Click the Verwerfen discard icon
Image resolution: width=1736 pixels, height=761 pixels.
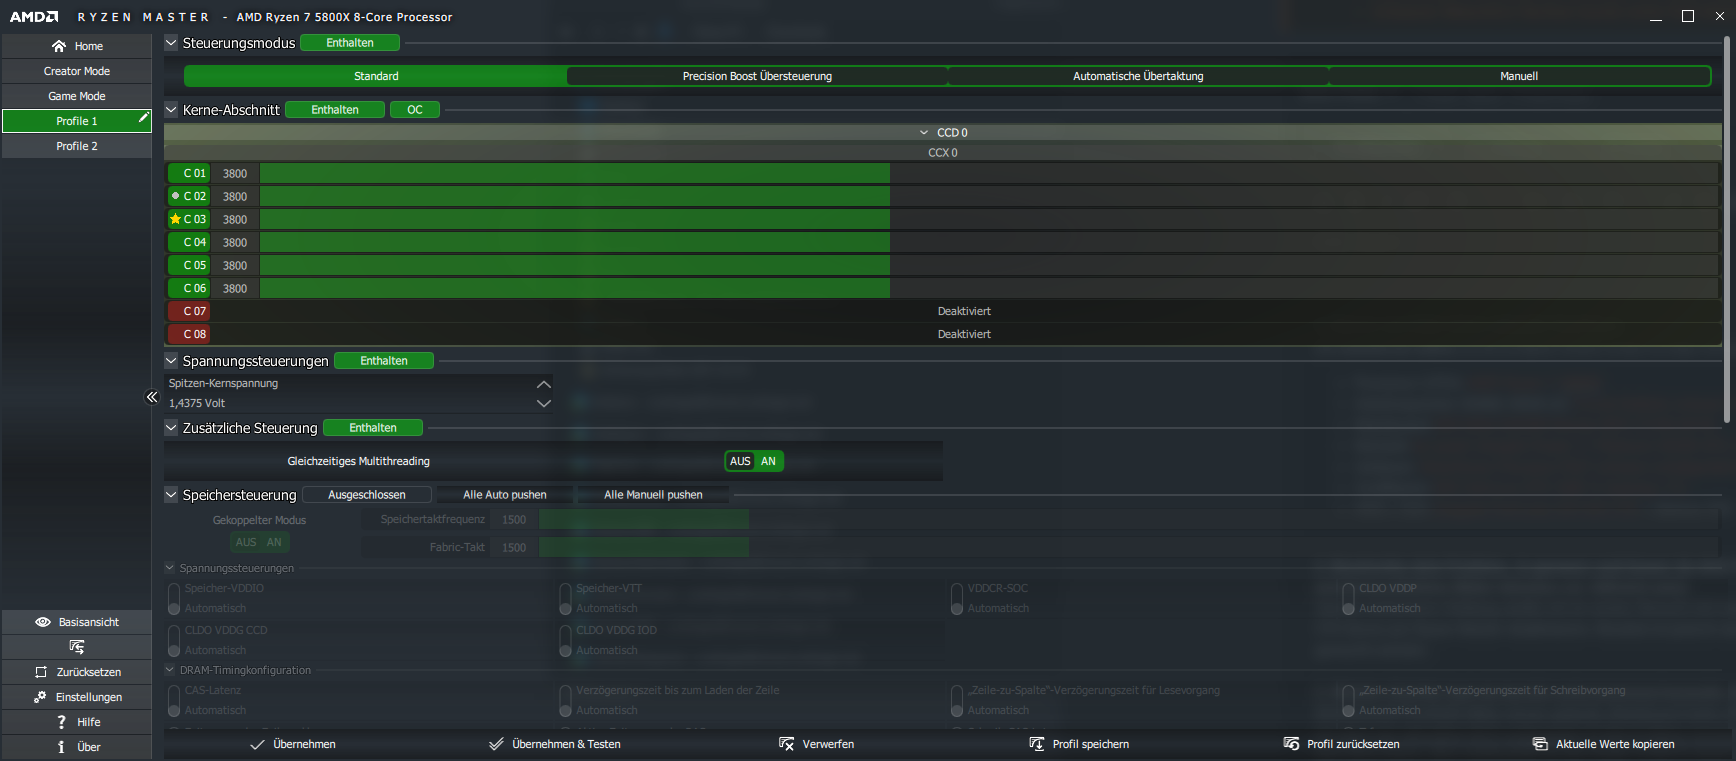coord(786,744)
